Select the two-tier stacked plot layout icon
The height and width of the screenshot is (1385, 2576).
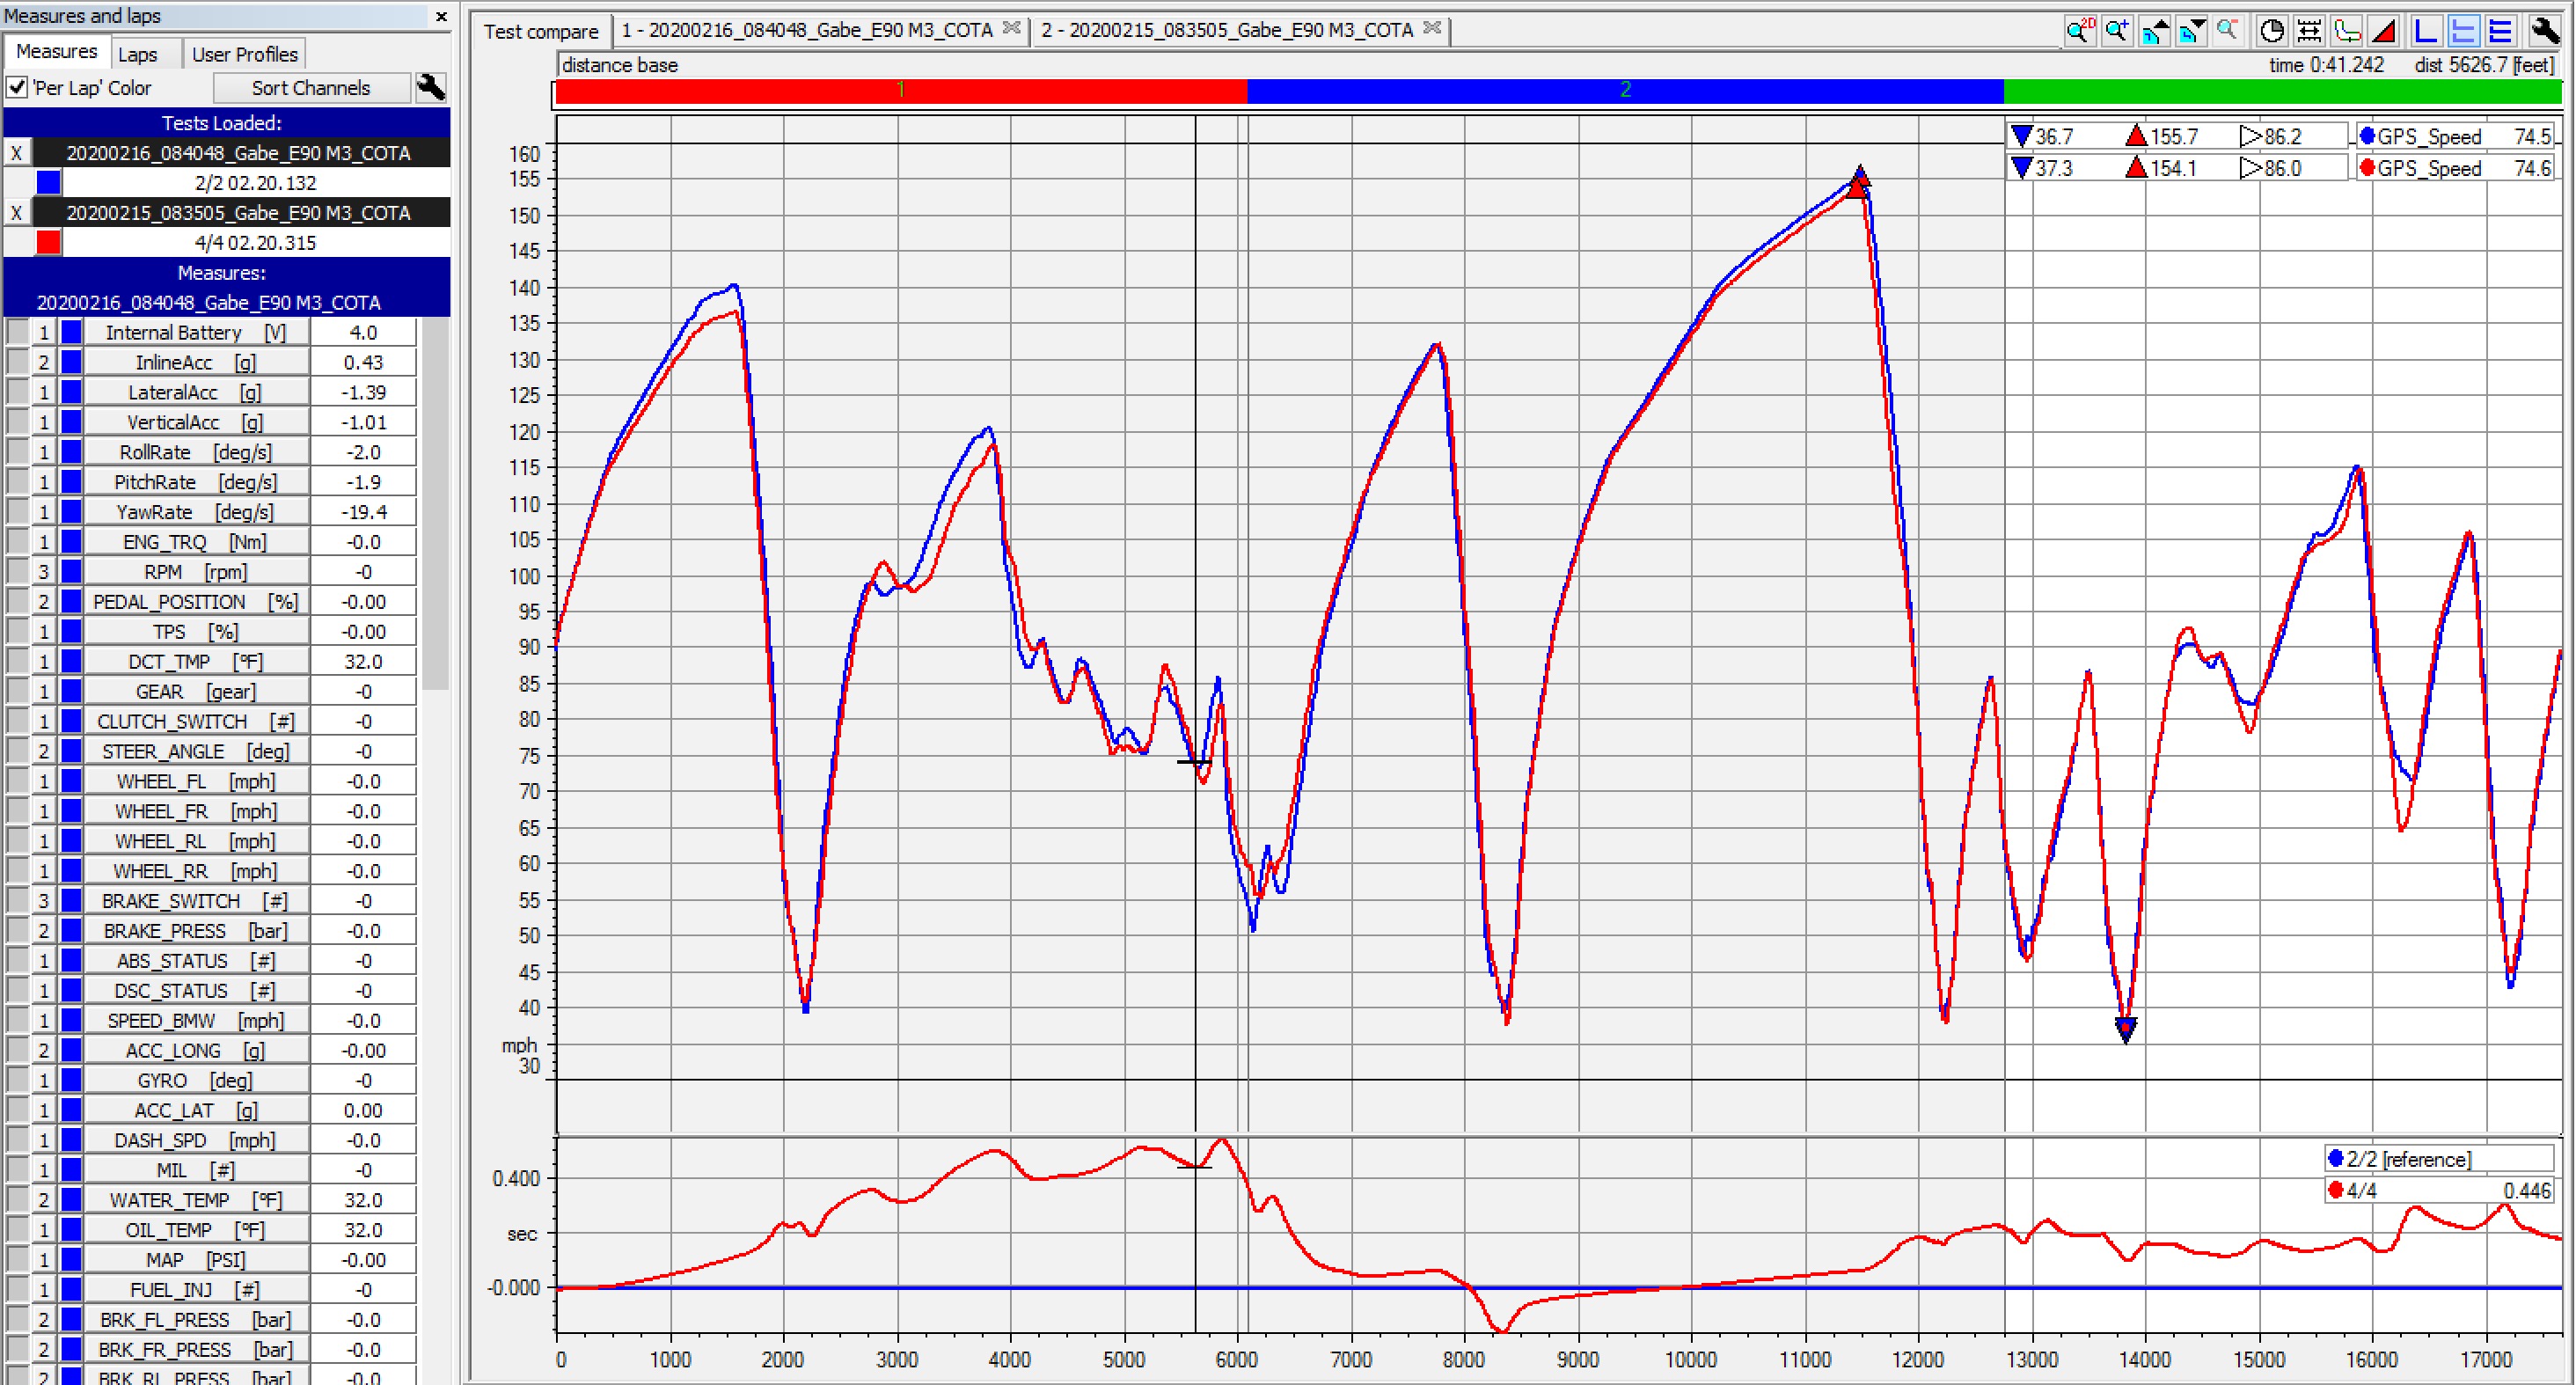point(2463,31)
